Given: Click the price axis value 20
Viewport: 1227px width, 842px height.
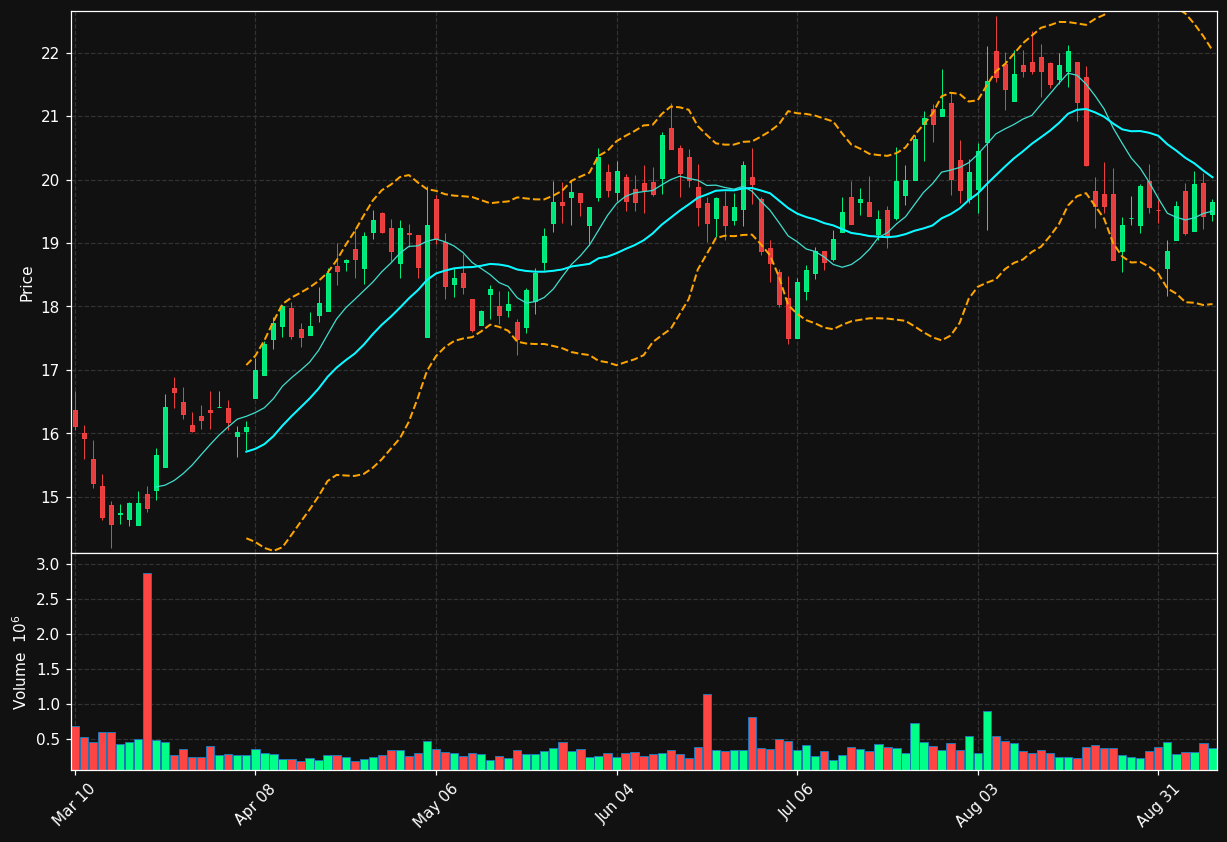Looking at the screenshot, I should tap(51, 180).
